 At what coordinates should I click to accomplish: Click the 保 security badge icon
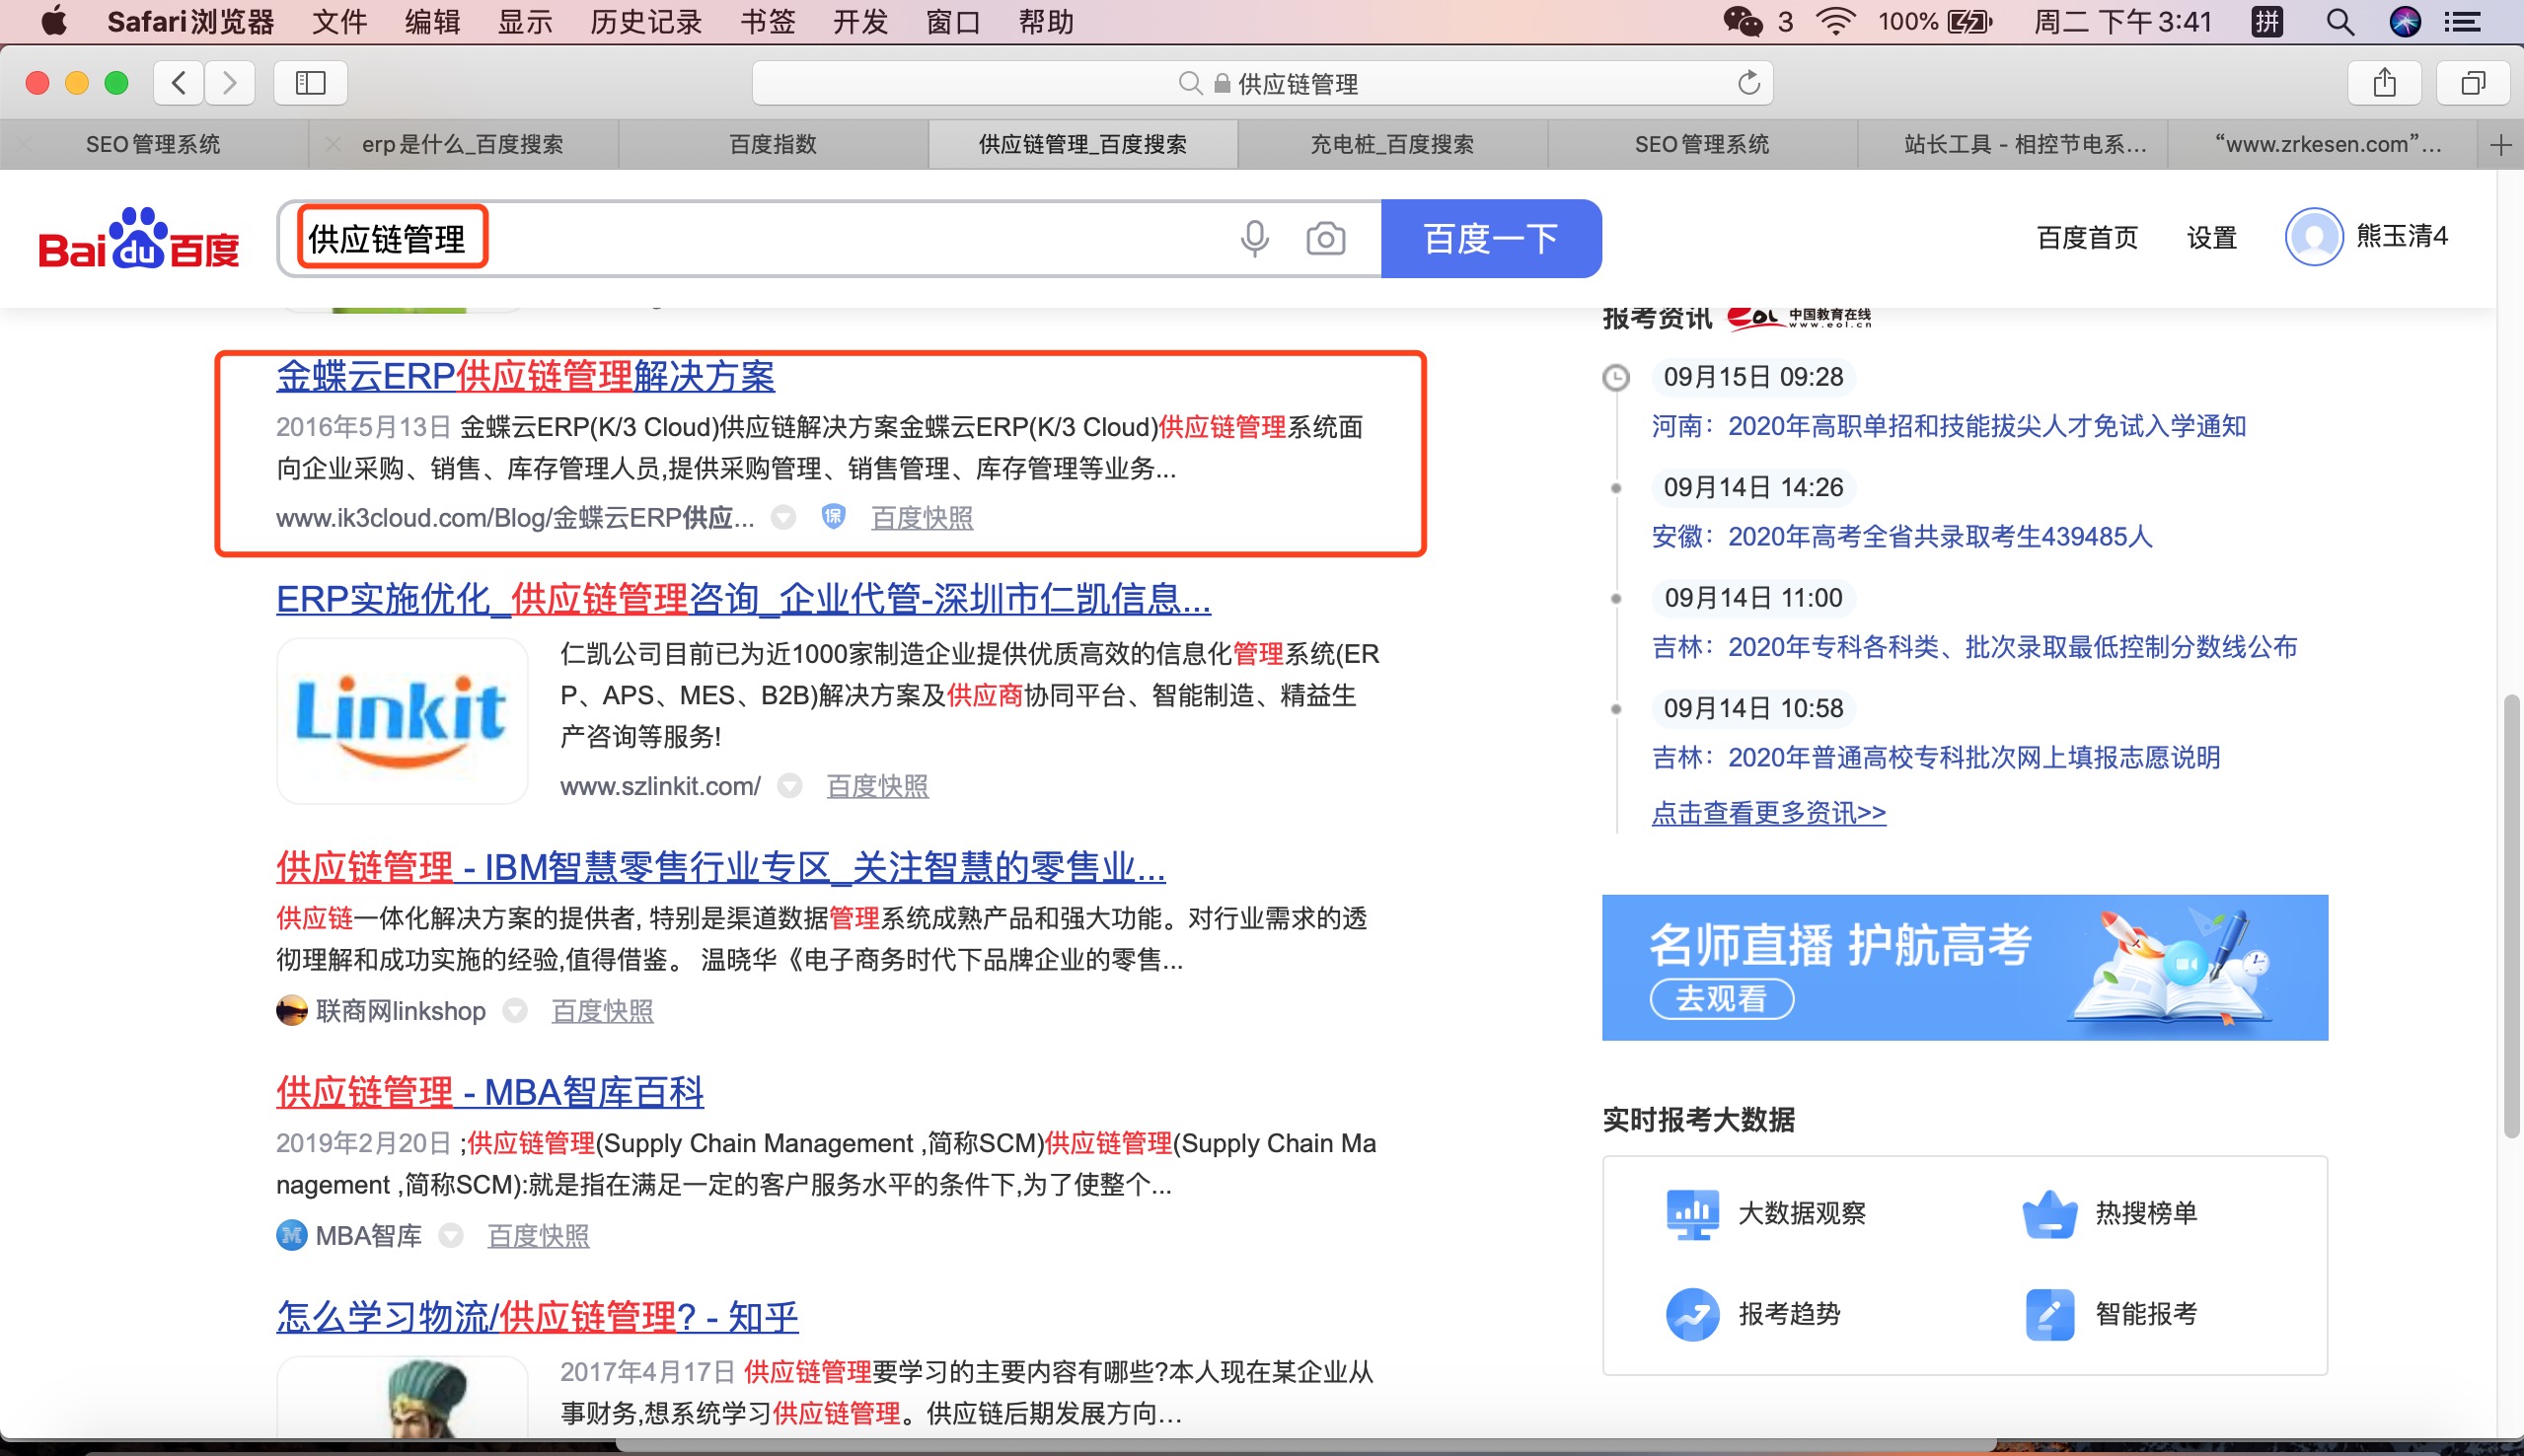(x=833, y=517)
